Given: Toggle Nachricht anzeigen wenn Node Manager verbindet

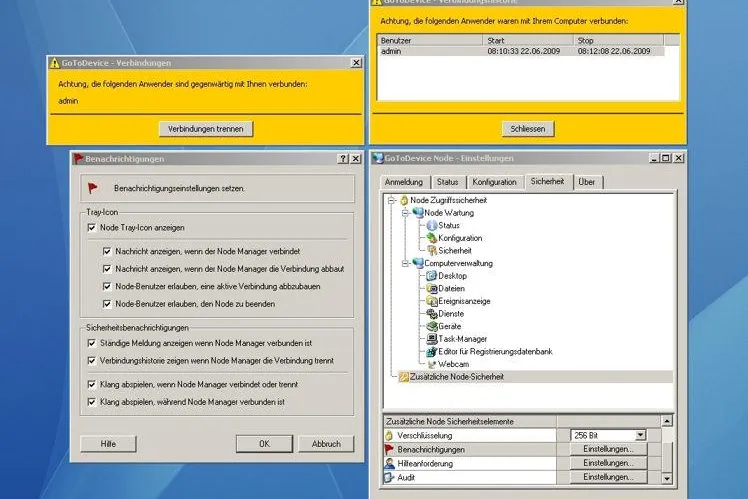Looking at the screenshot, I should (x=107, y=251).
